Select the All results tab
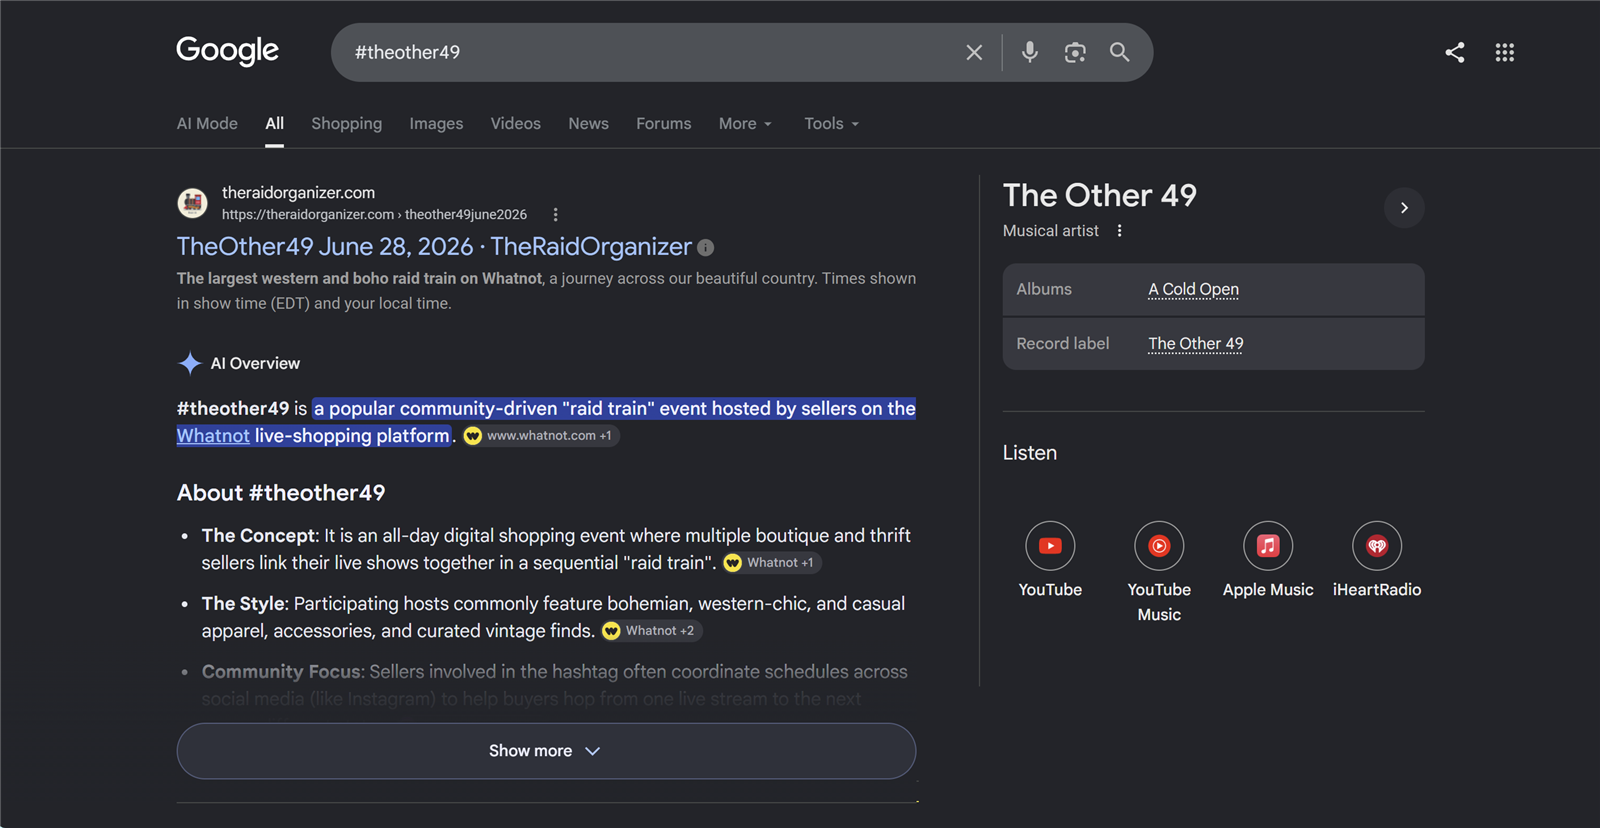The height and width of the screenshot is (828, 1600). [274, 124]
